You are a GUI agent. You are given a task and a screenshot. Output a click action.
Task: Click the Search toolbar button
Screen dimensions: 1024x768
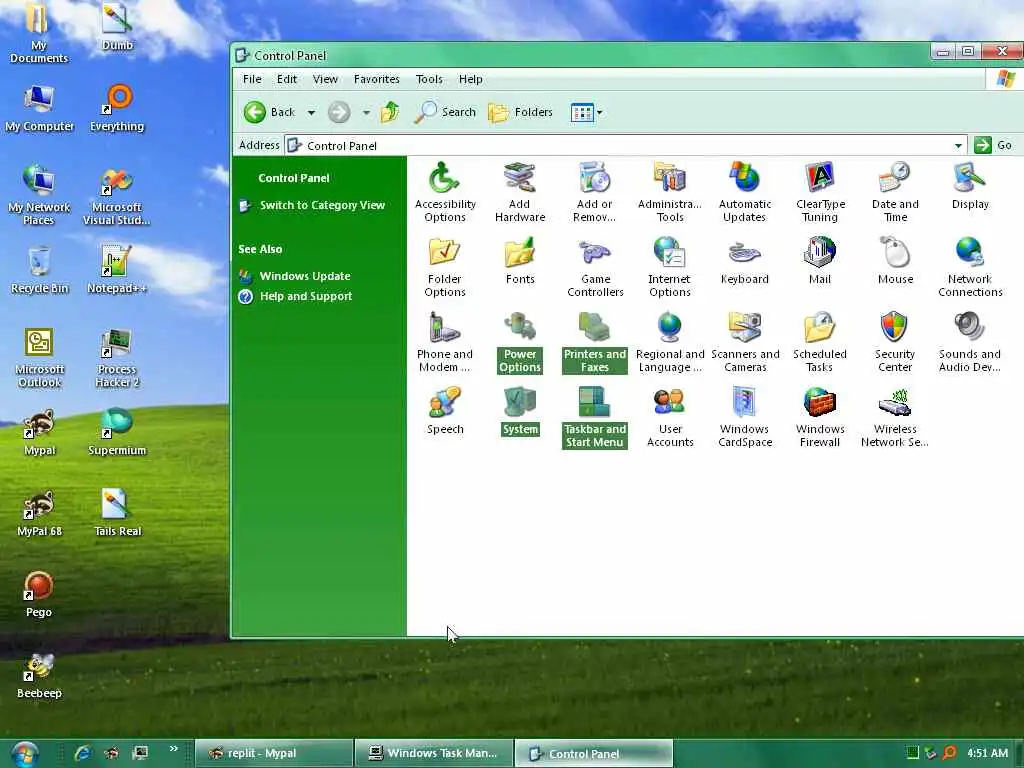point(445,112)
